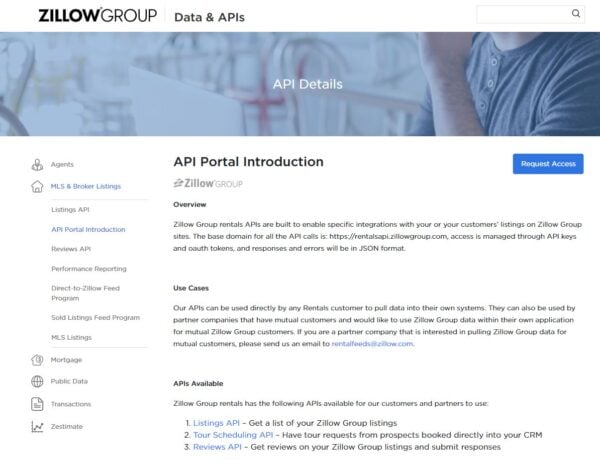Click the Public Data globe icon
Viewport: 600px width, 470px height.
[x=37, y=381]
